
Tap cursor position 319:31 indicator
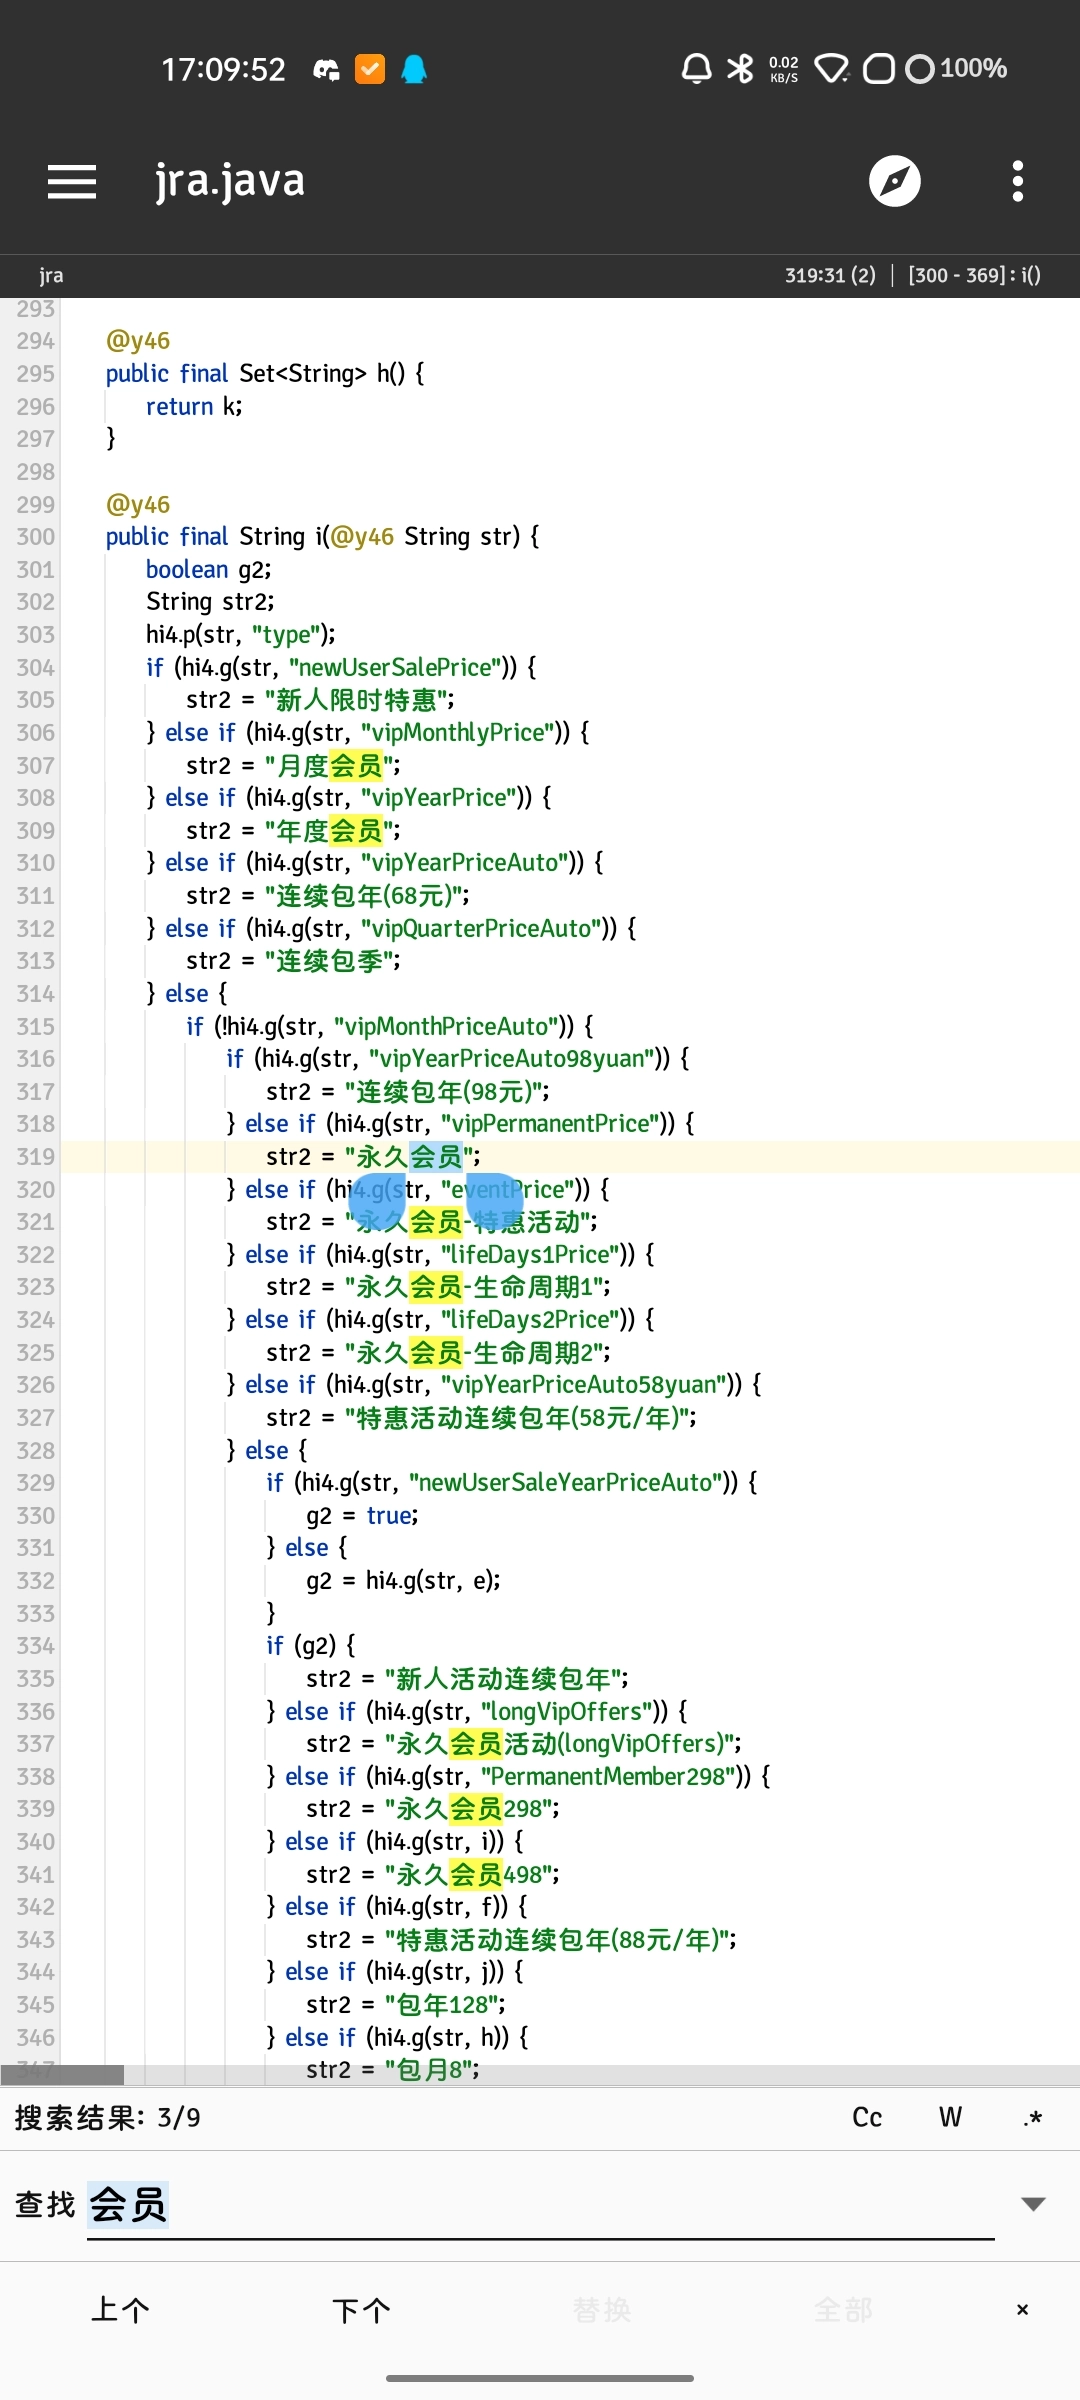pyautogui.click(x=830, y=275)
